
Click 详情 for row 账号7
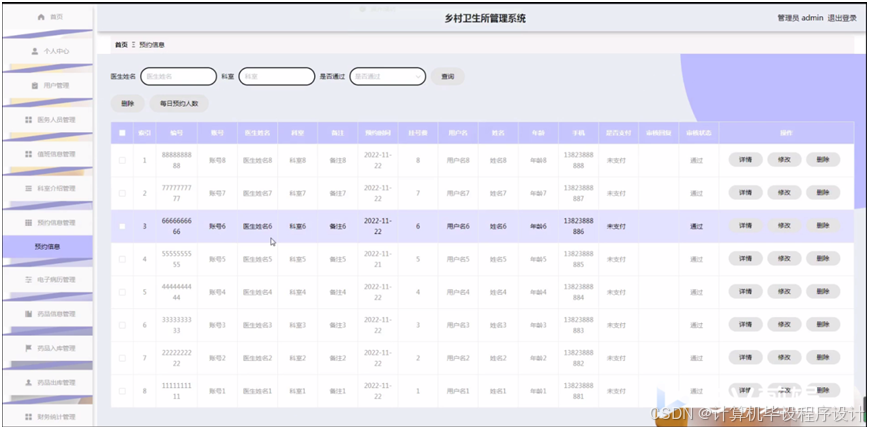(x=745, y=193)
